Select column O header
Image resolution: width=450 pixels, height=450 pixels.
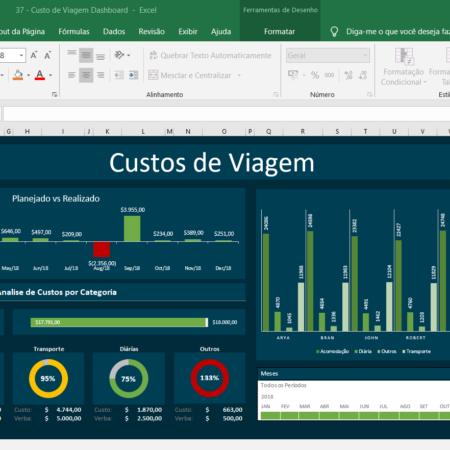(x=224, y=132)
